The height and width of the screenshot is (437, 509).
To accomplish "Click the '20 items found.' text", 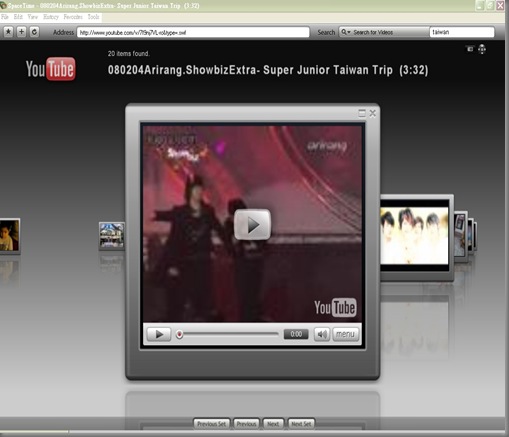I will pos(129,54).
